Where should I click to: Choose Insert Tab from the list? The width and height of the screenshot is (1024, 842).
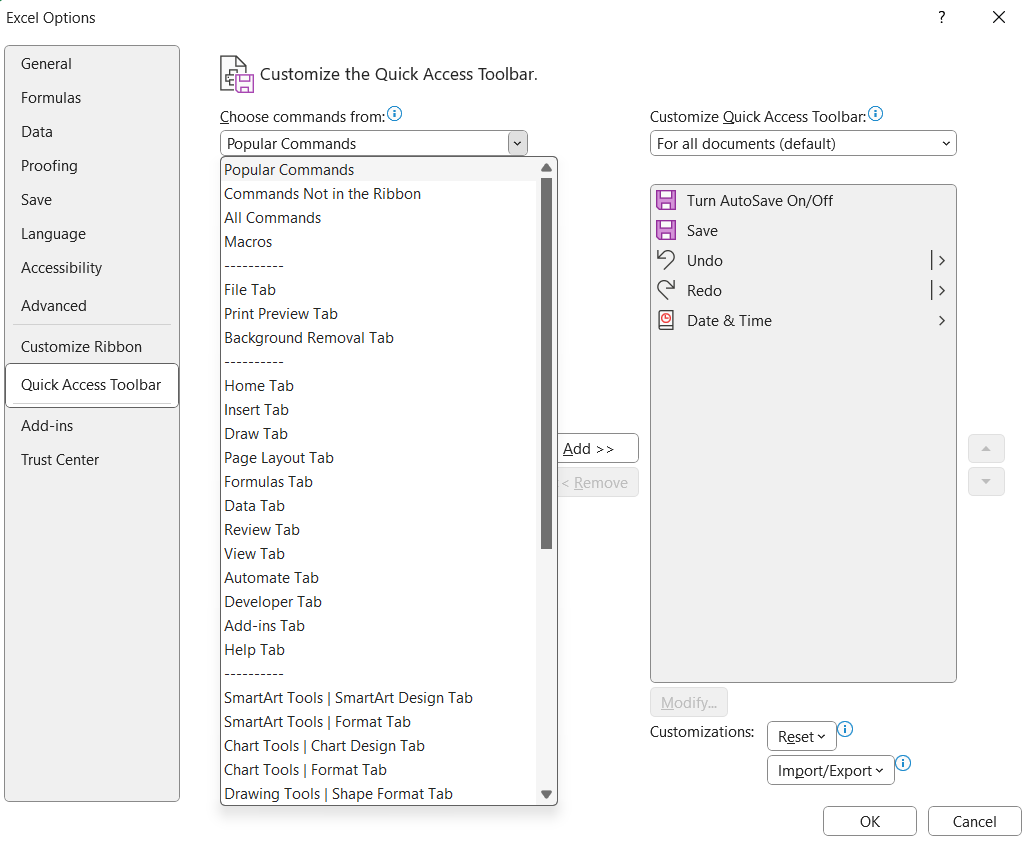click(380, 410)
